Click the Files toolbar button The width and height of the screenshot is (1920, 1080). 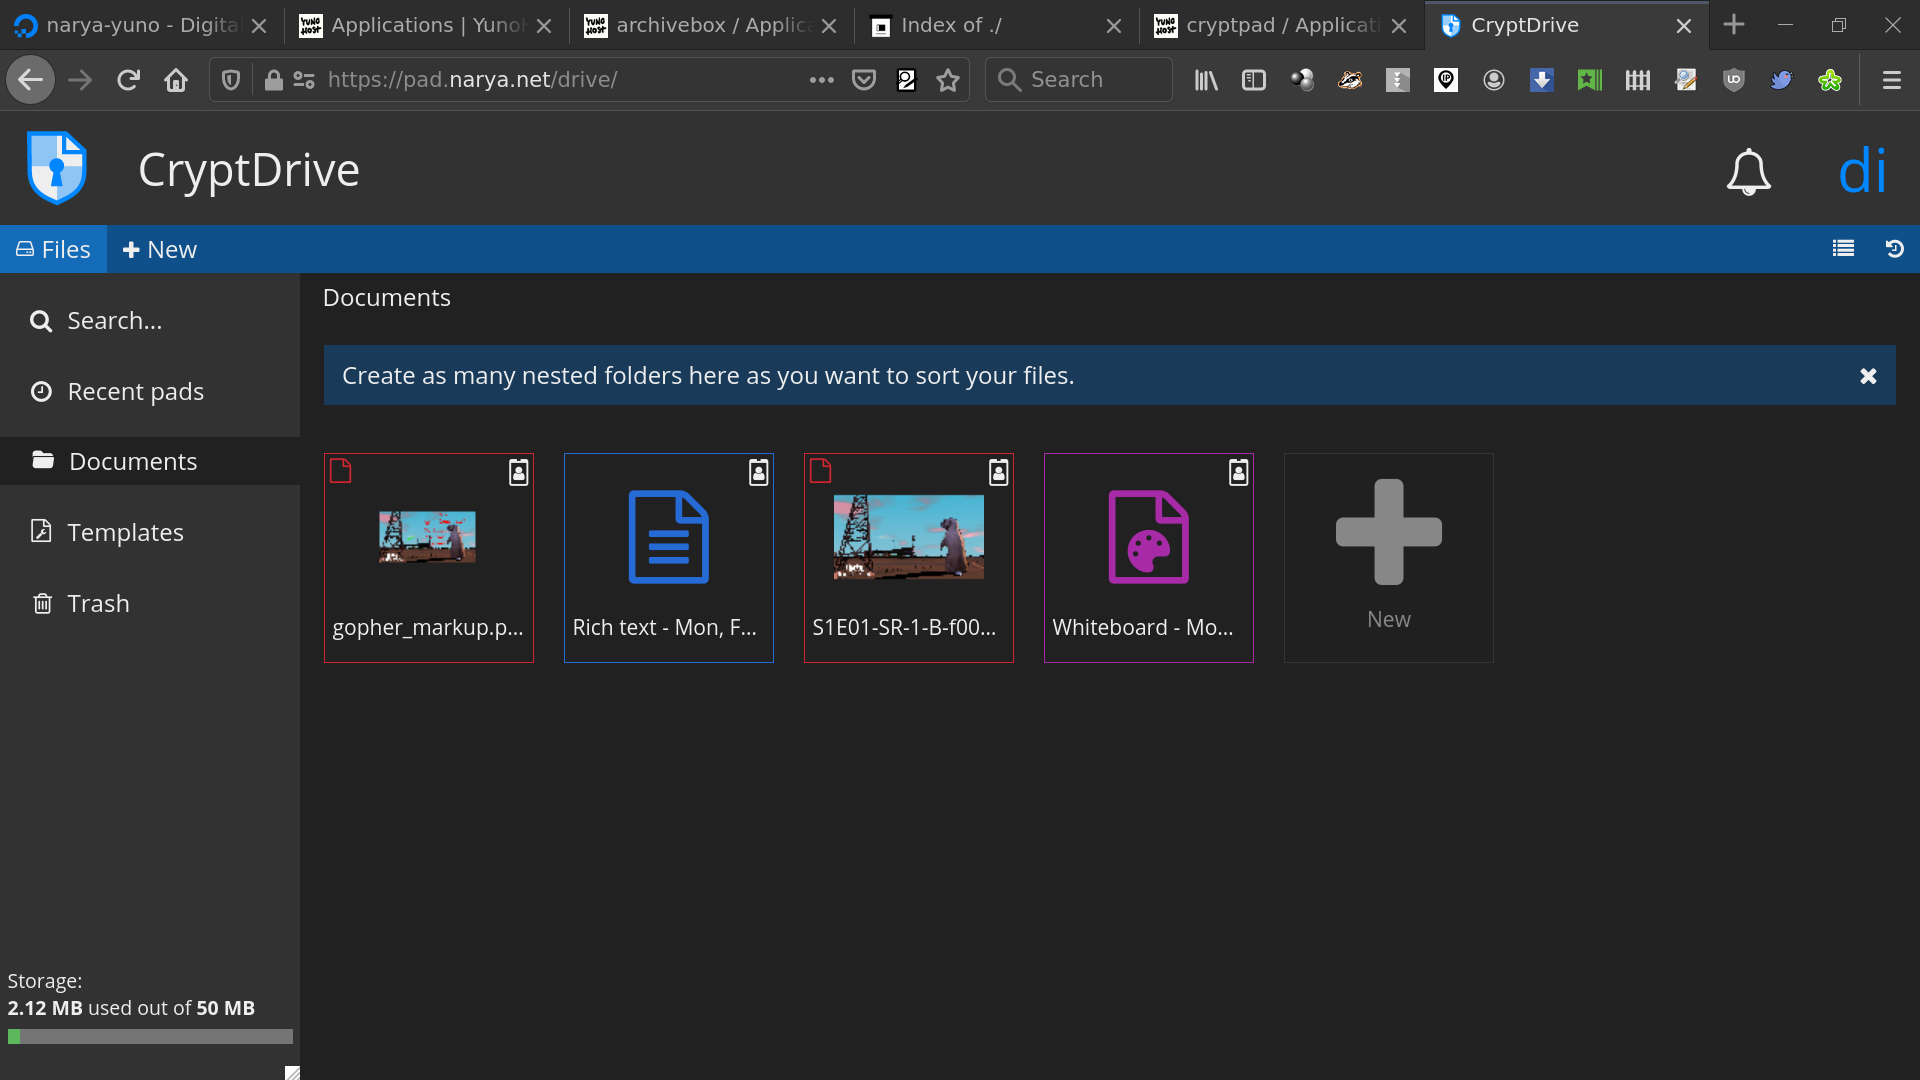[54, 249]
